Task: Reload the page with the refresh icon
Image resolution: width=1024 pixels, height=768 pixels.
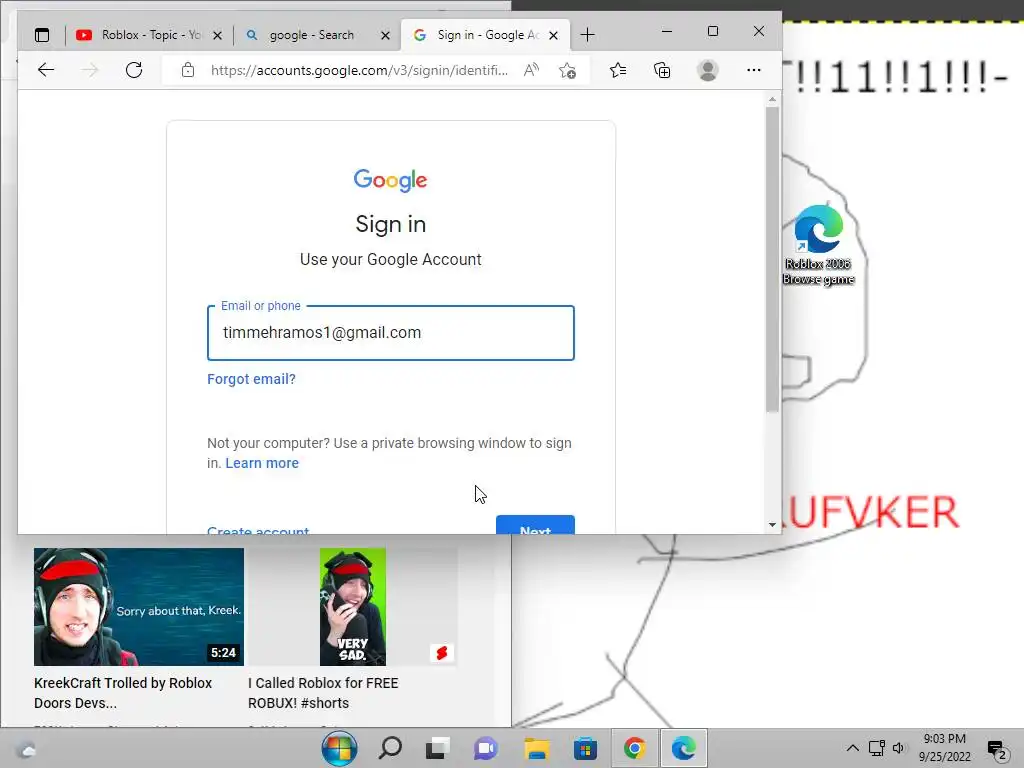Action: pyautogui.click(x=134, y=70)
